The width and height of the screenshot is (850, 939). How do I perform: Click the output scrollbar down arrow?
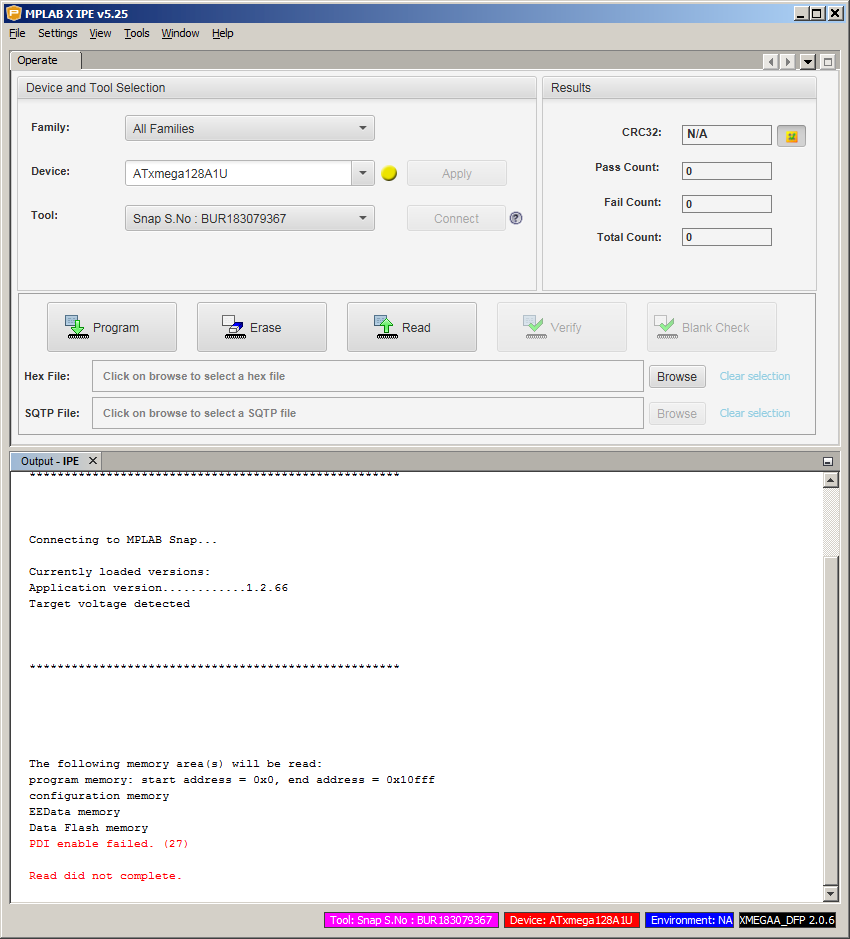click(830, 893)
